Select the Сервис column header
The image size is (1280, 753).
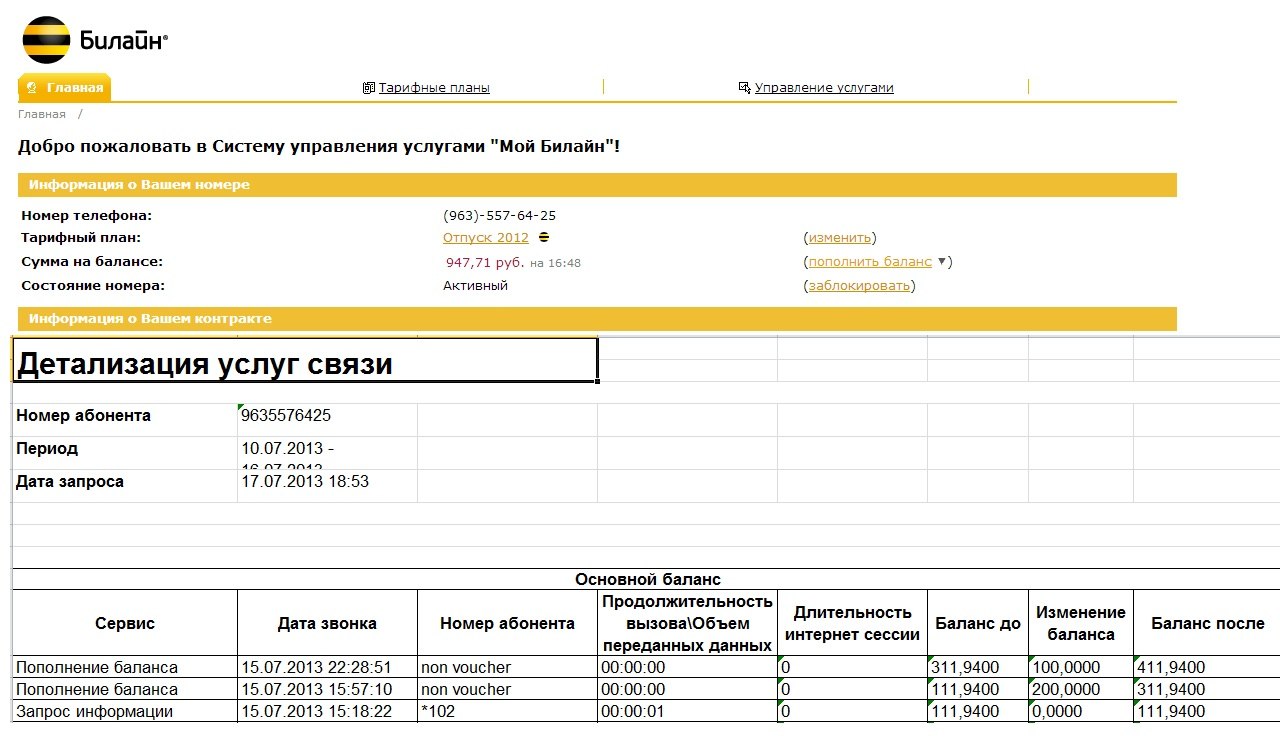(x=125, y=623)
